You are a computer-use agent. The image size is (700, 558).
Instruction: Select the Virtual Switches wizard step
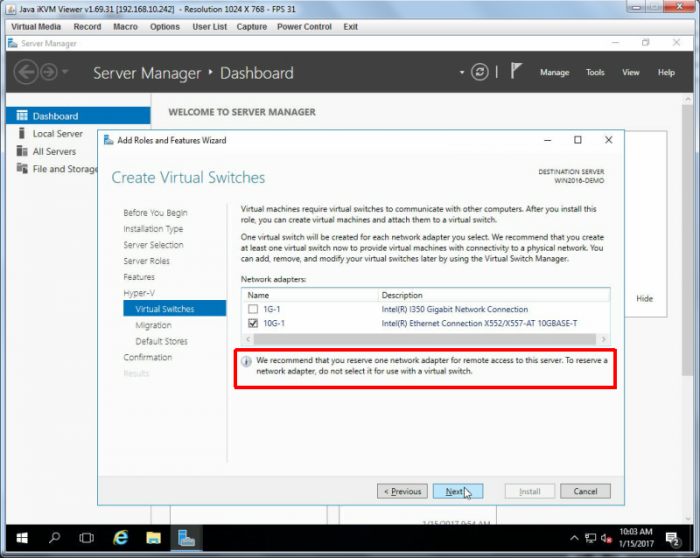pyautogui.click(x=175, y=308)
